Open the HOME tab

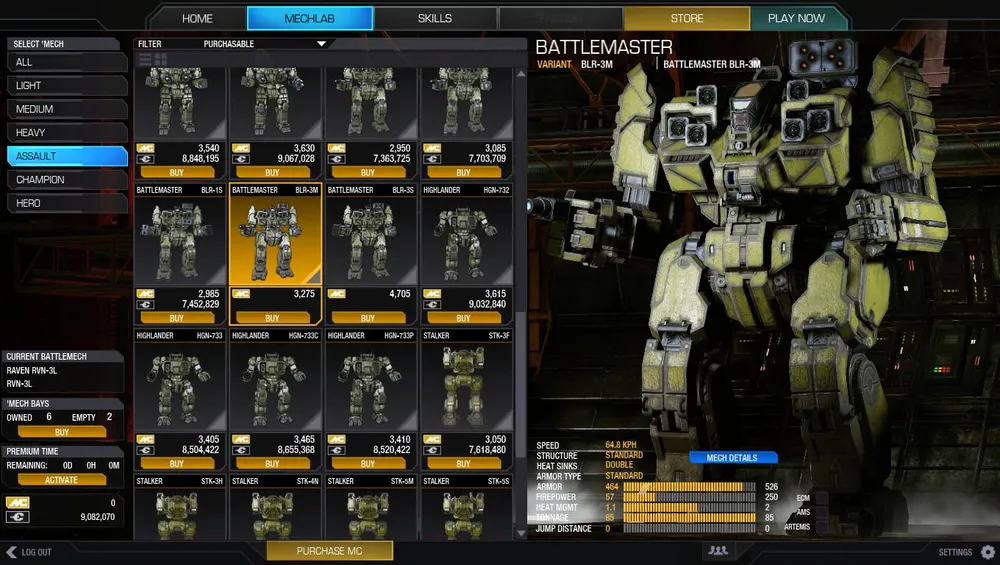197,18
